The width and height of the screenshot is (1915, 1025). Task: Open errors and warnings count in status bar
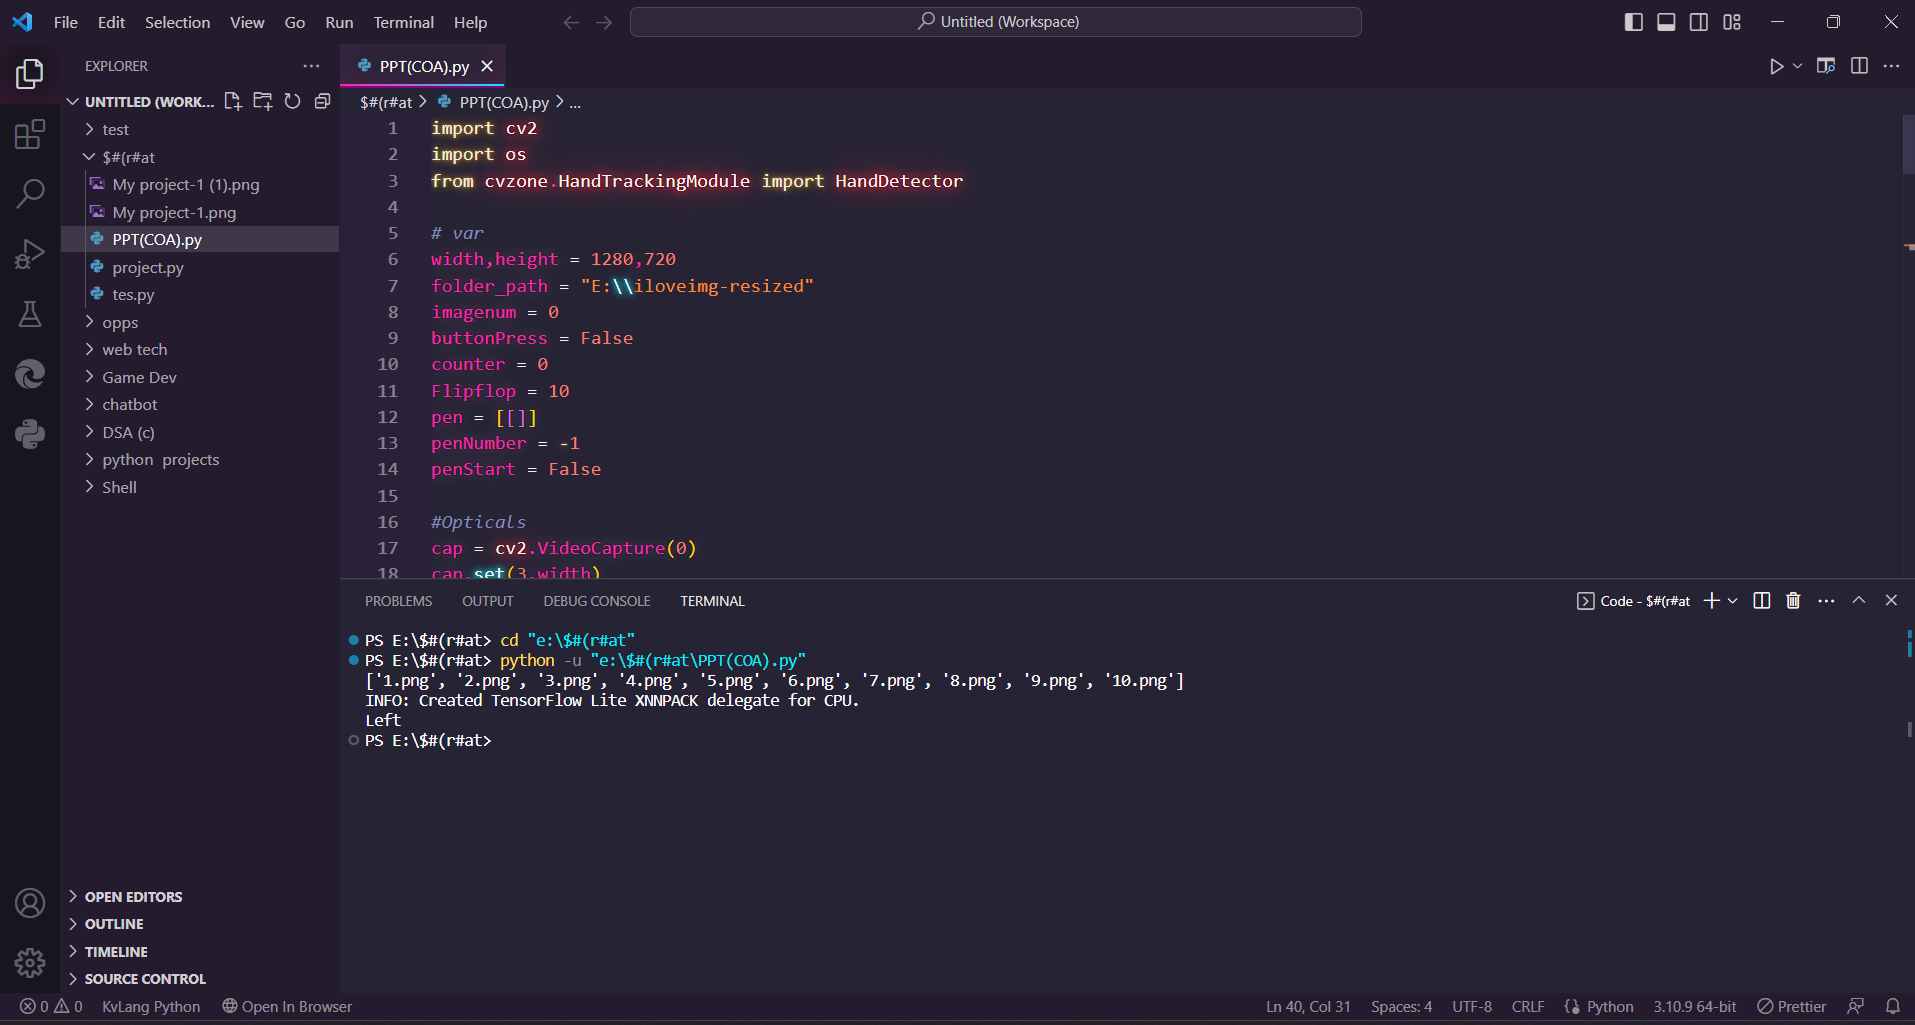[51, 1006]
